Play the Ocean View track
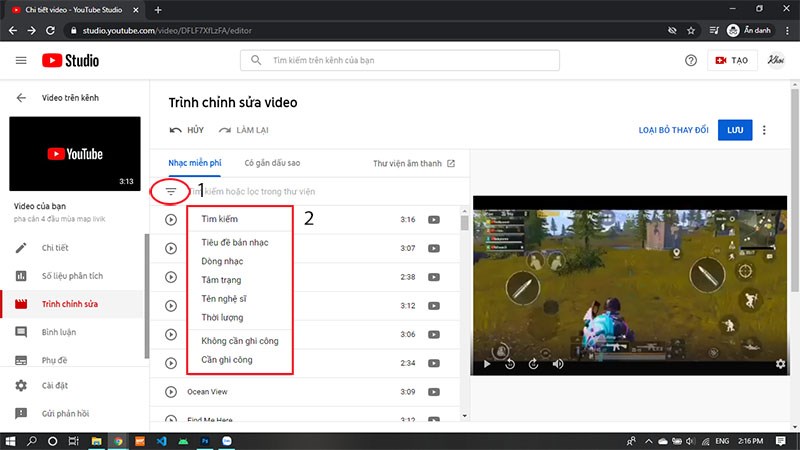The width and height of the screenshot is (800, 450). pyautogui.click(x=171, y=392)
